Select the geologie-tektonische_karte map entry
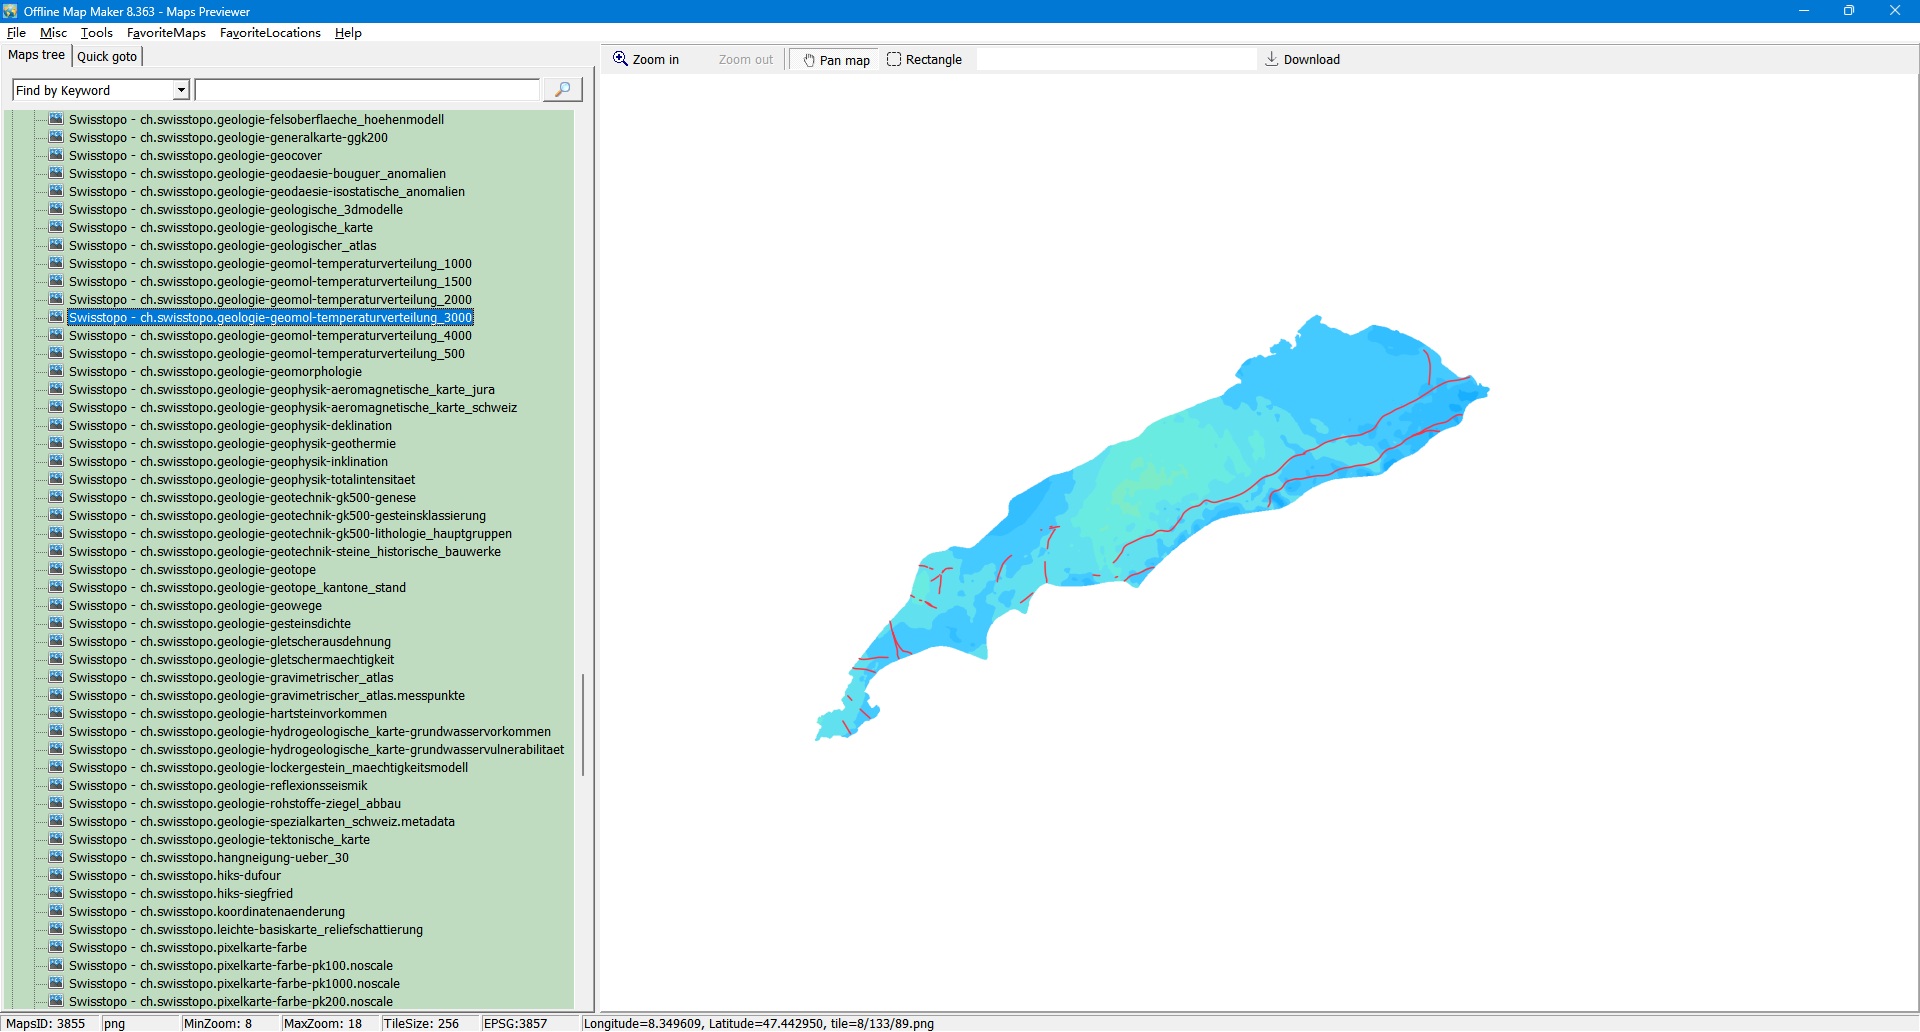The width and height of the screenshot is (1920, 1032). 219,840
